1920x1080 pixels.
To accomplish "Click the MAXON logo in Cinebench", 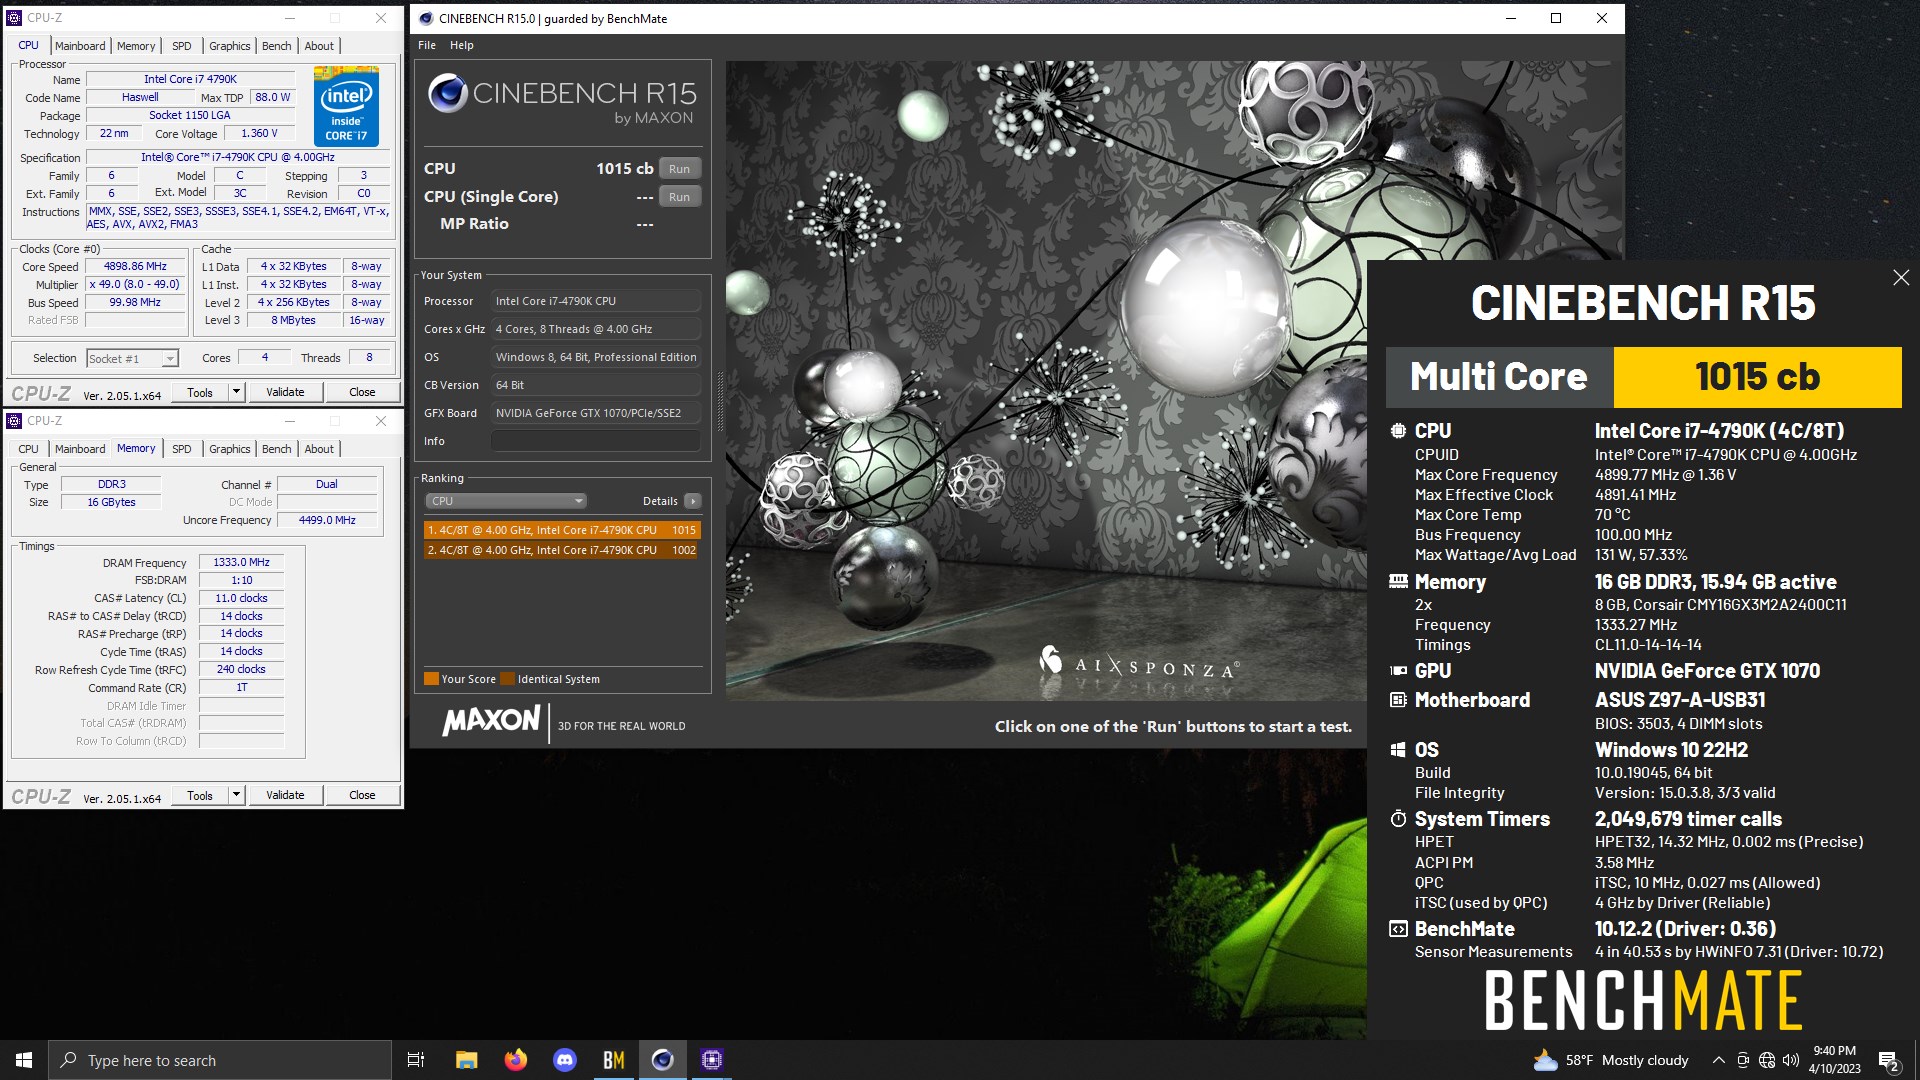I will pos(491,721).
